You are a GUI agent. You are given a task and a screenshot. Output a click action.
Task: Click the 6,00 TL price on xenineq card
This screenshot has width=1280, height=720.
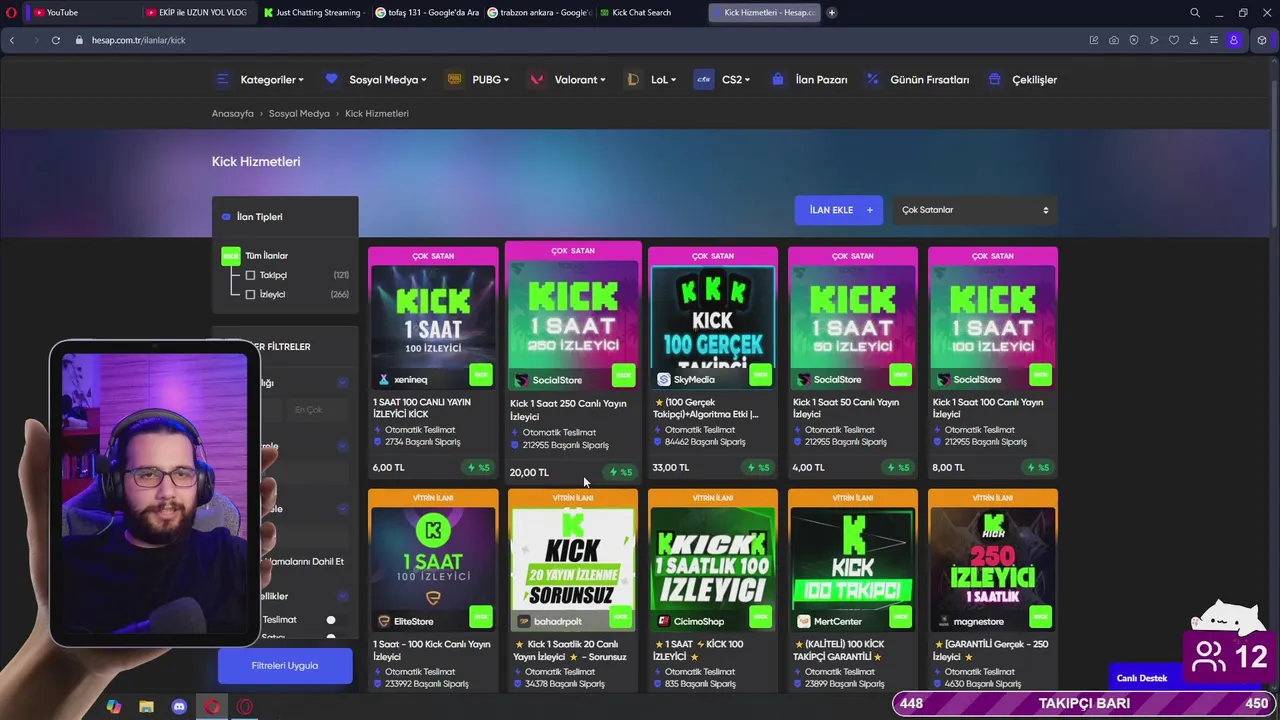point(389,468)
